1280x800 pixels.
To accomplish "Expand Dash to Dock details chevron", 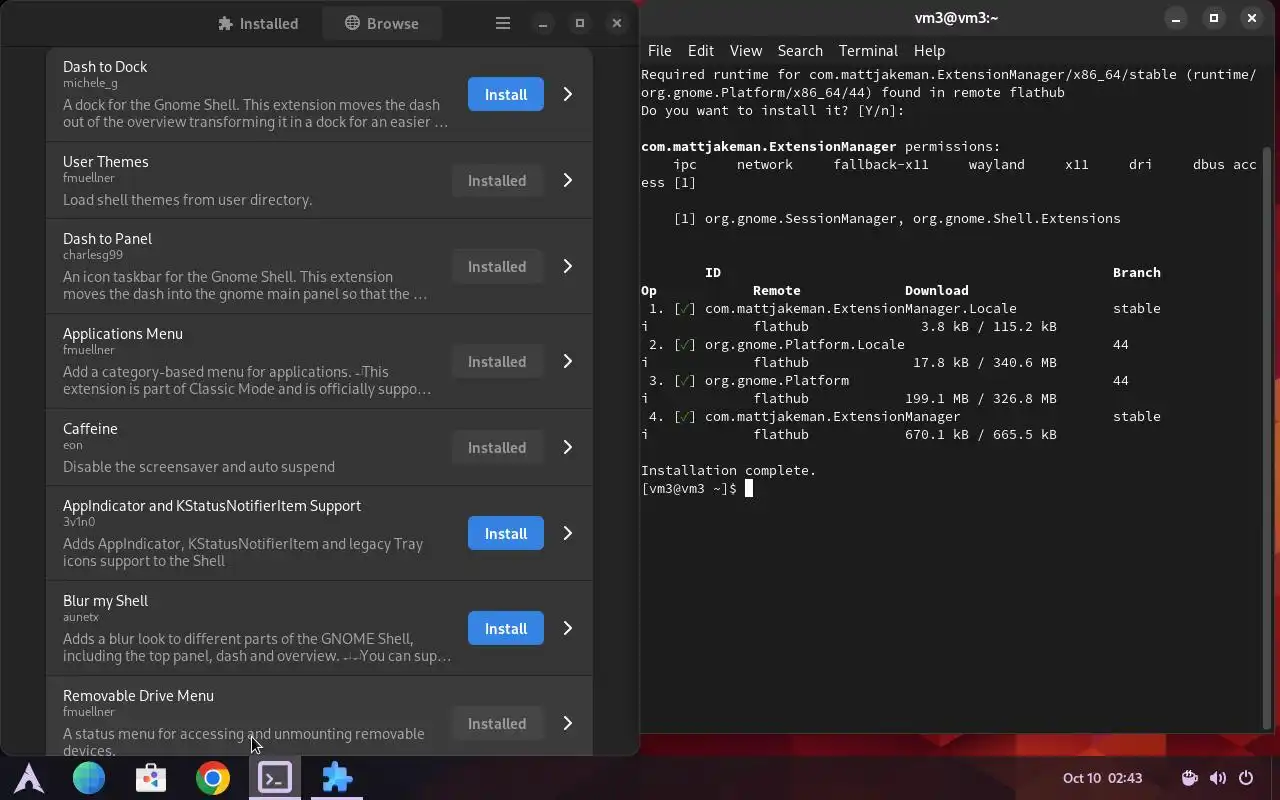I will (x=567, y=94).
